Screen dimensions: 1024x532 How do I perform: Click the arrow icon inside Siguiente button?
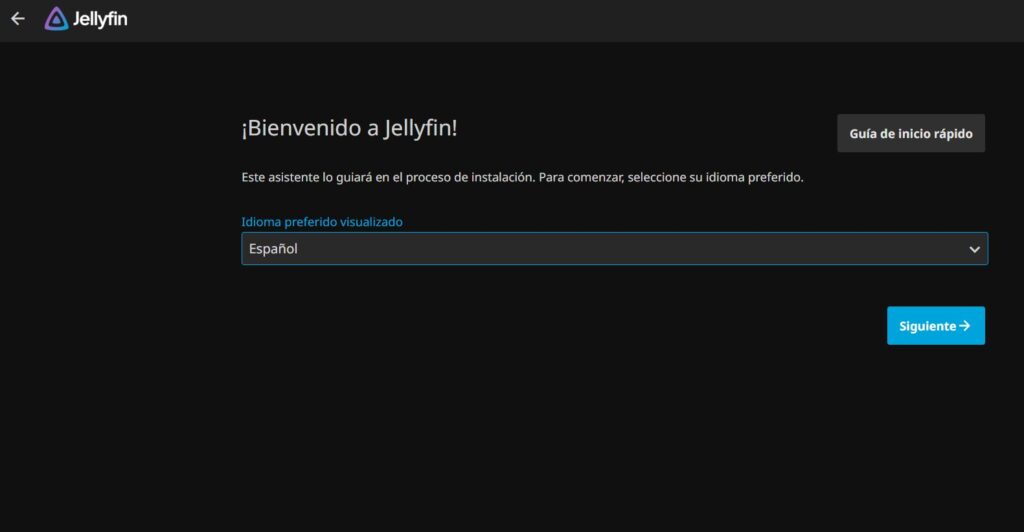(965, 326)
